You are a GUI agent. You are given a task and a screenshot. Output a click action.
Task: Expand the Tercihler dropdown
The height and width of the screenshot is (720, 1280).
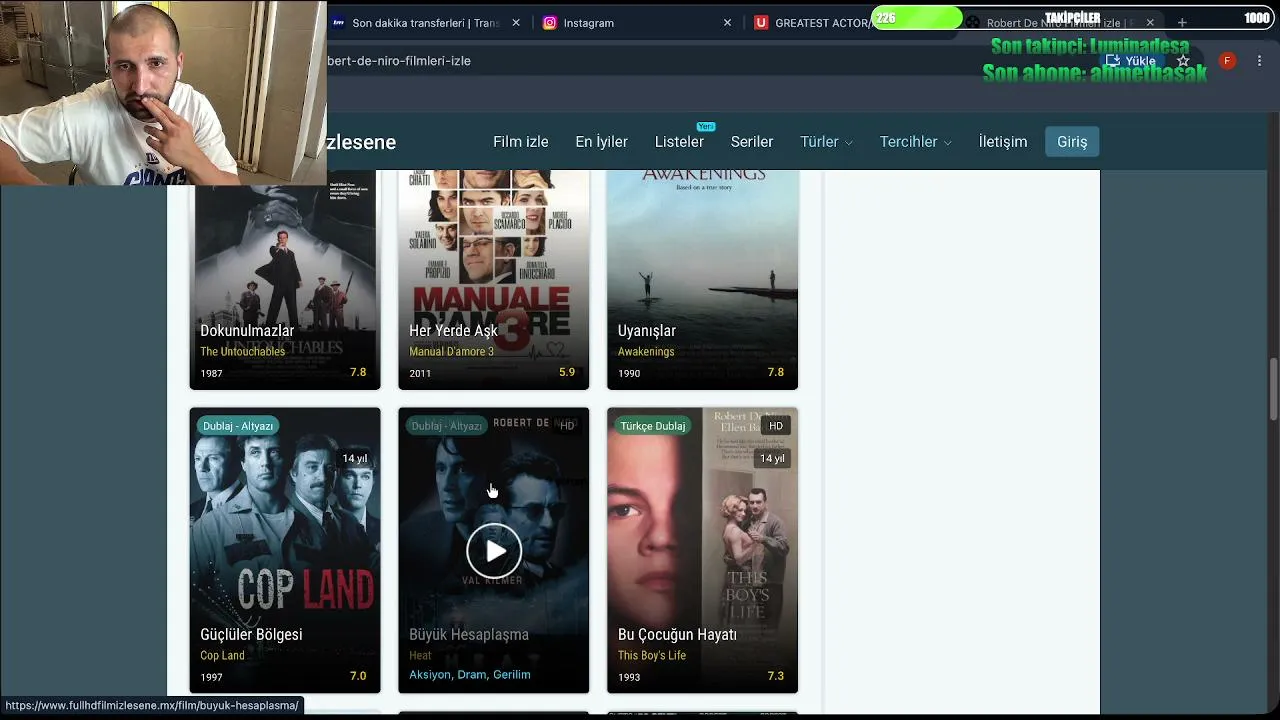pos(915,142)
